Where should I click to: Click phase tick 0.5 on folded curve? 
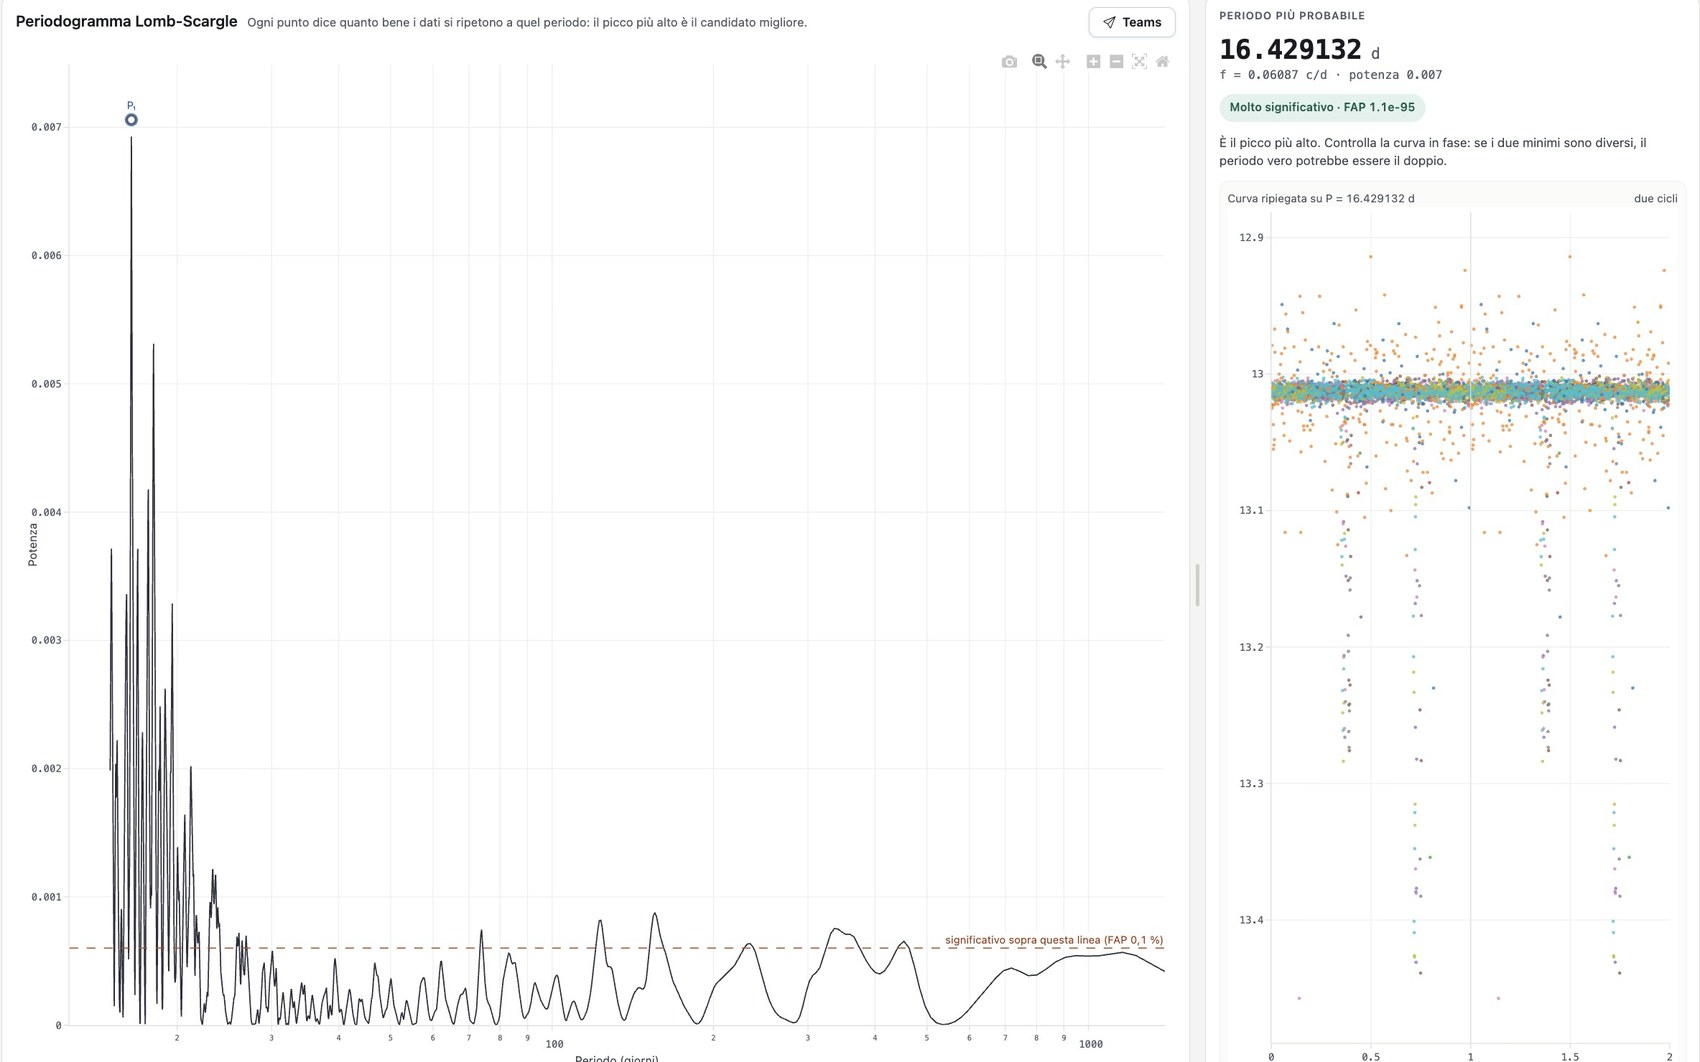pos(1370,1056)
